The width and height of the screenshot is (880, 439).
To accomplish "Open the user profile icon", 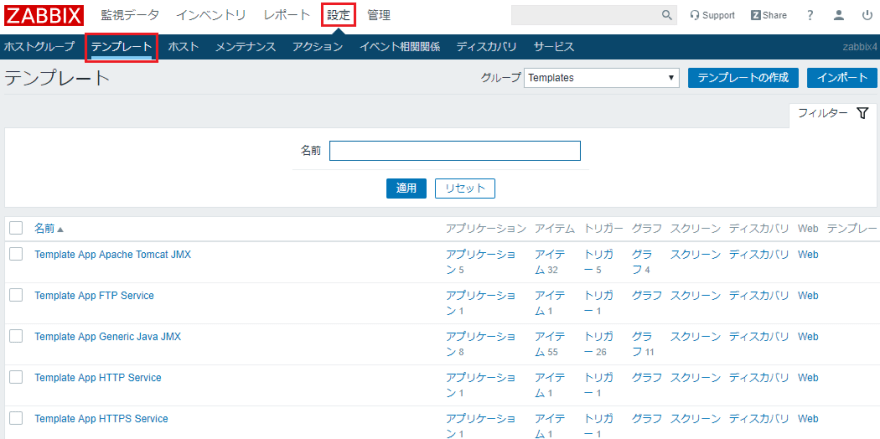I will click(x=838, y=15).
